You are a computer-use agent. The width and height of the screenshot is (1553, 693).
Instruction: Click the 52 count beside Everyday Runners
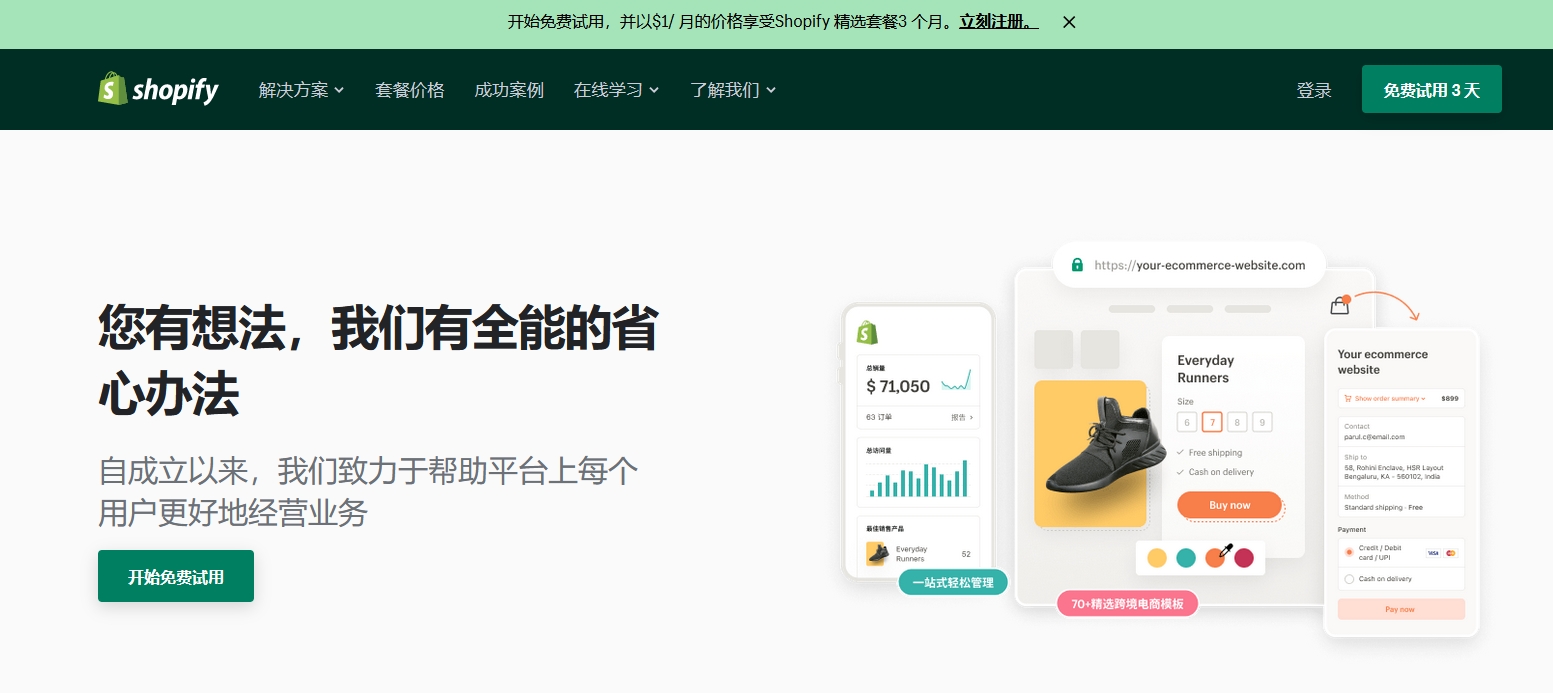(966, 554)
